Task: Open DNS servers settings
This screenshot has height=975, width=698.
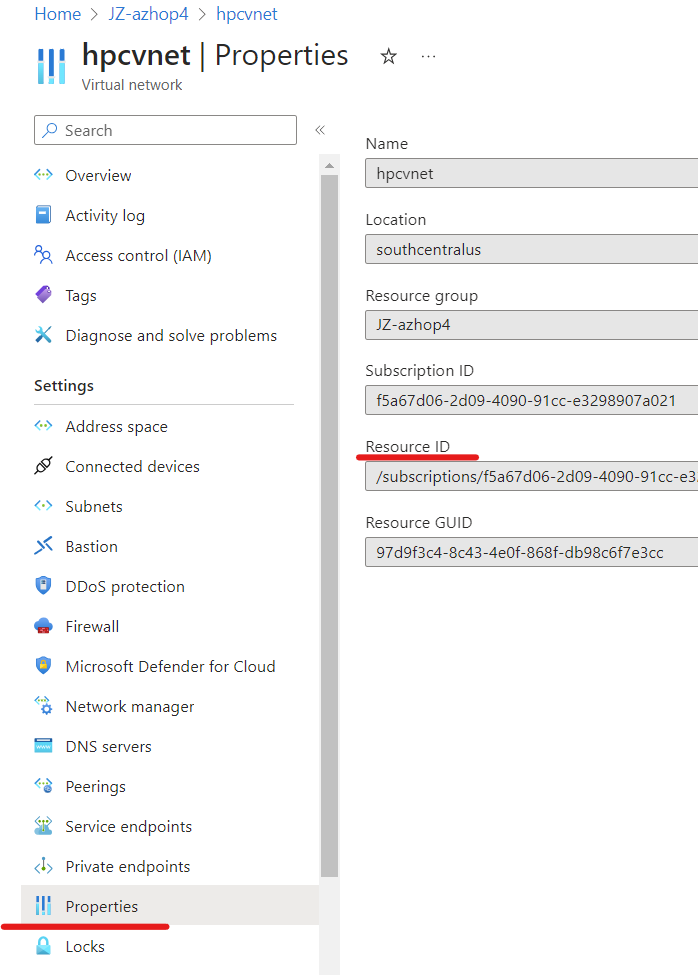Action: (170, 745)
